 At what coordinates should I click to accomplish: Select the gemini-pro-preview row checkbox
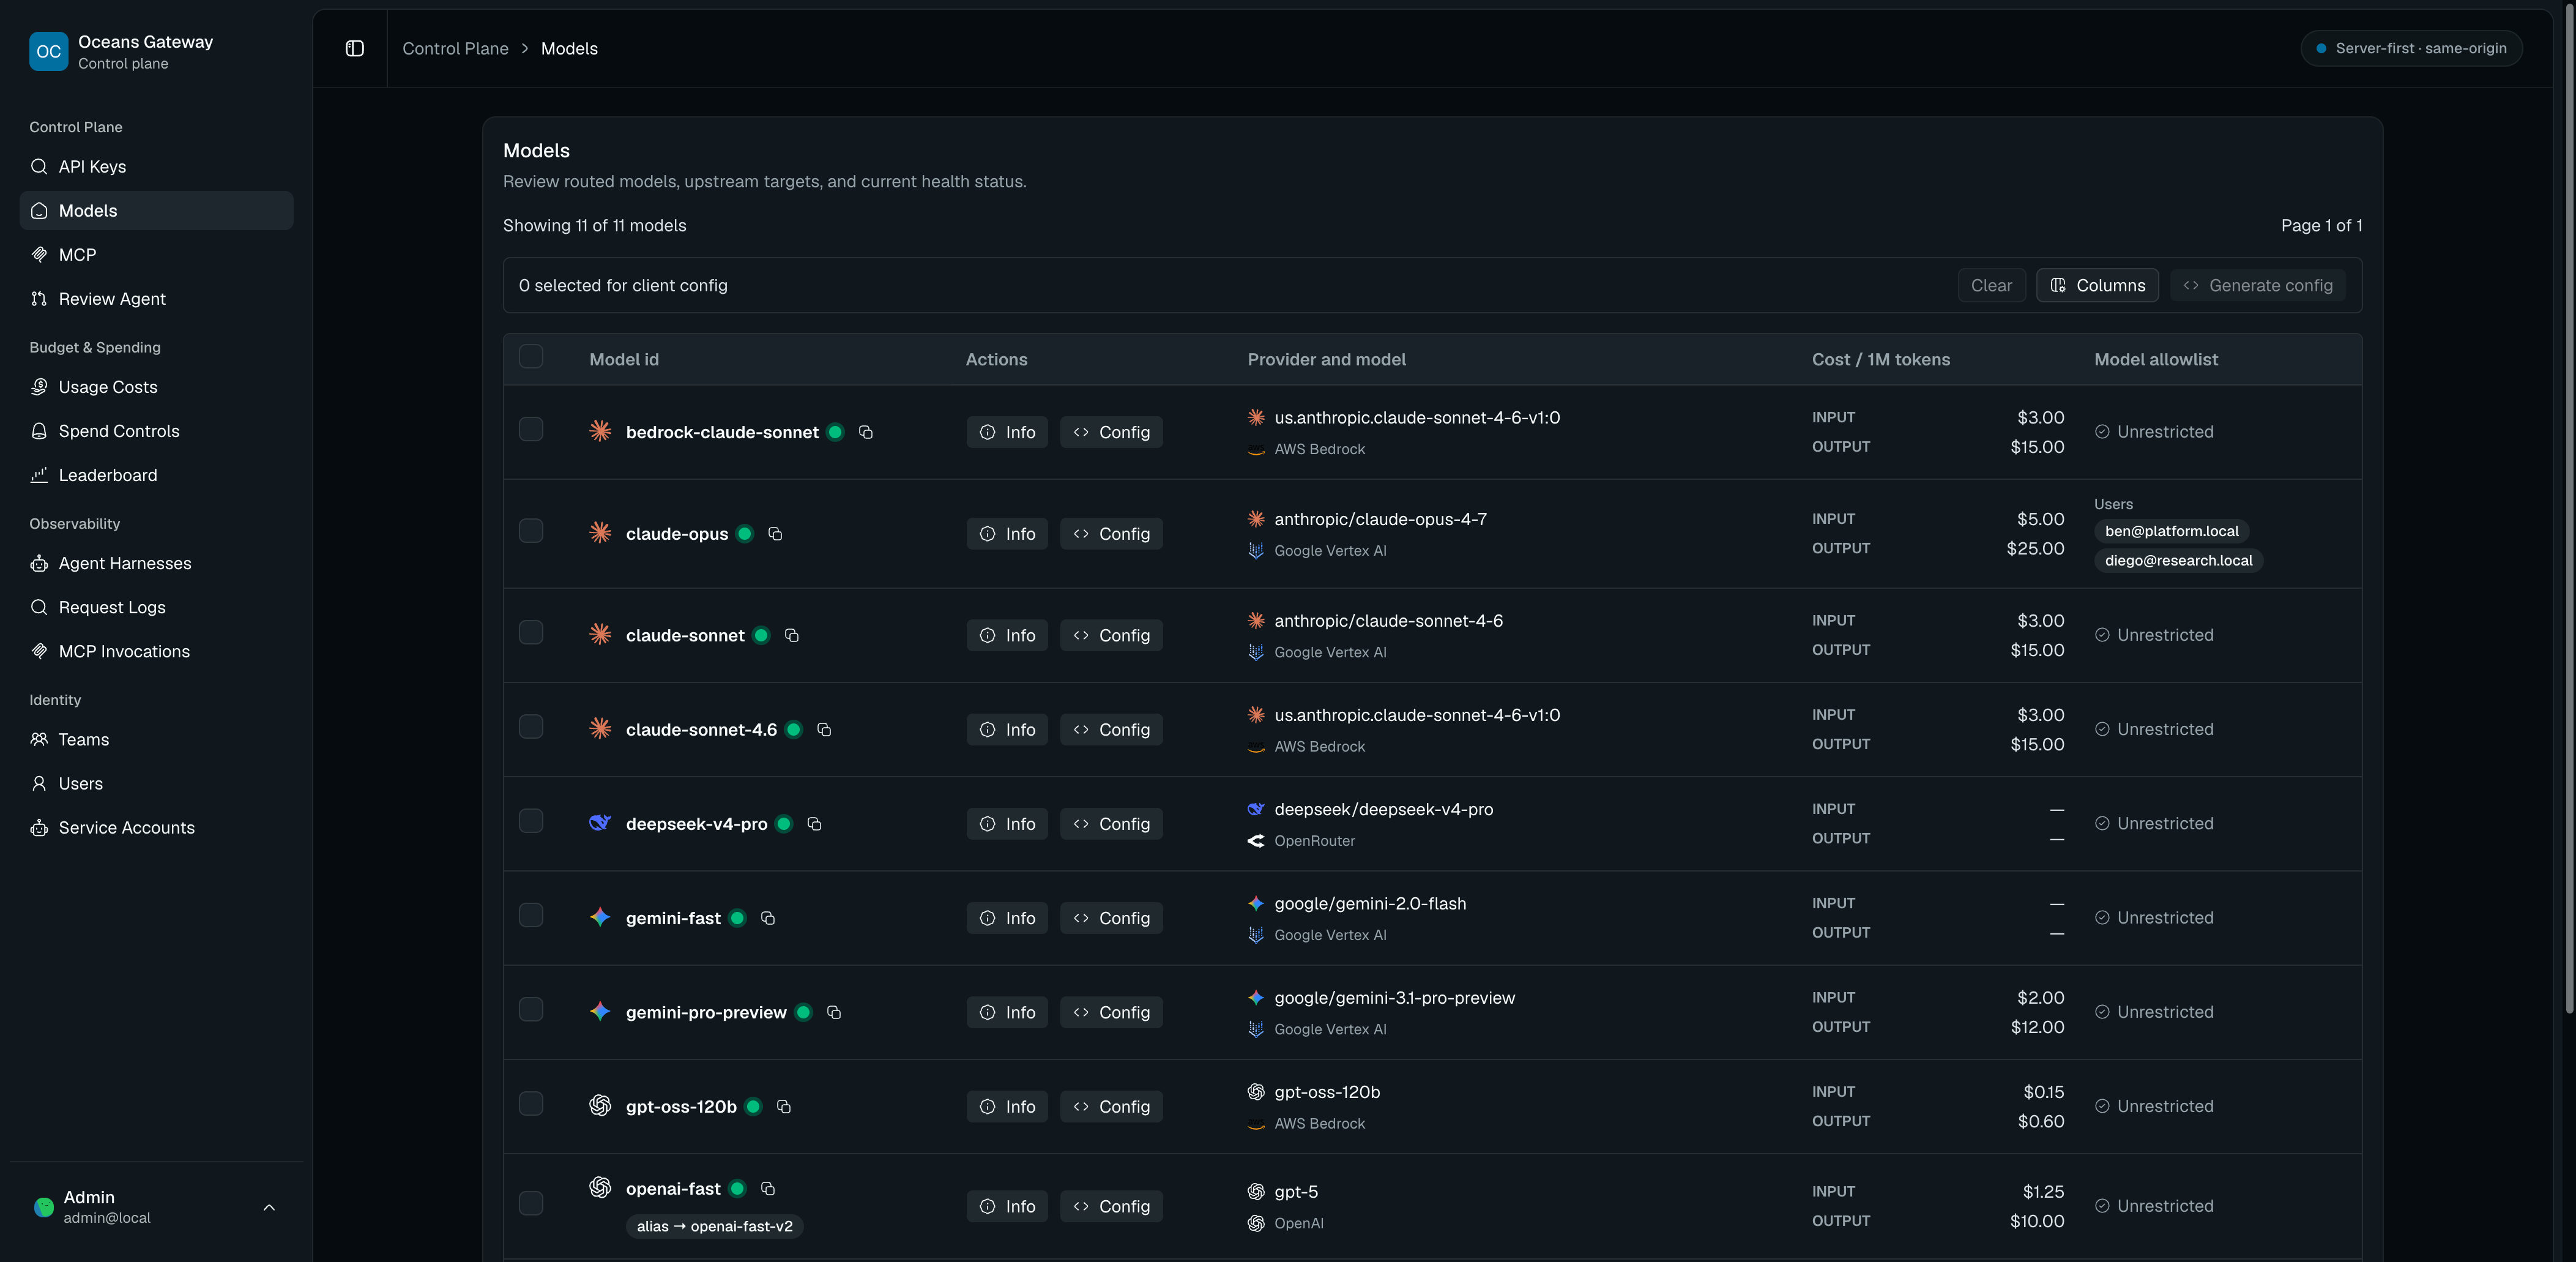tap(531, 1009)
